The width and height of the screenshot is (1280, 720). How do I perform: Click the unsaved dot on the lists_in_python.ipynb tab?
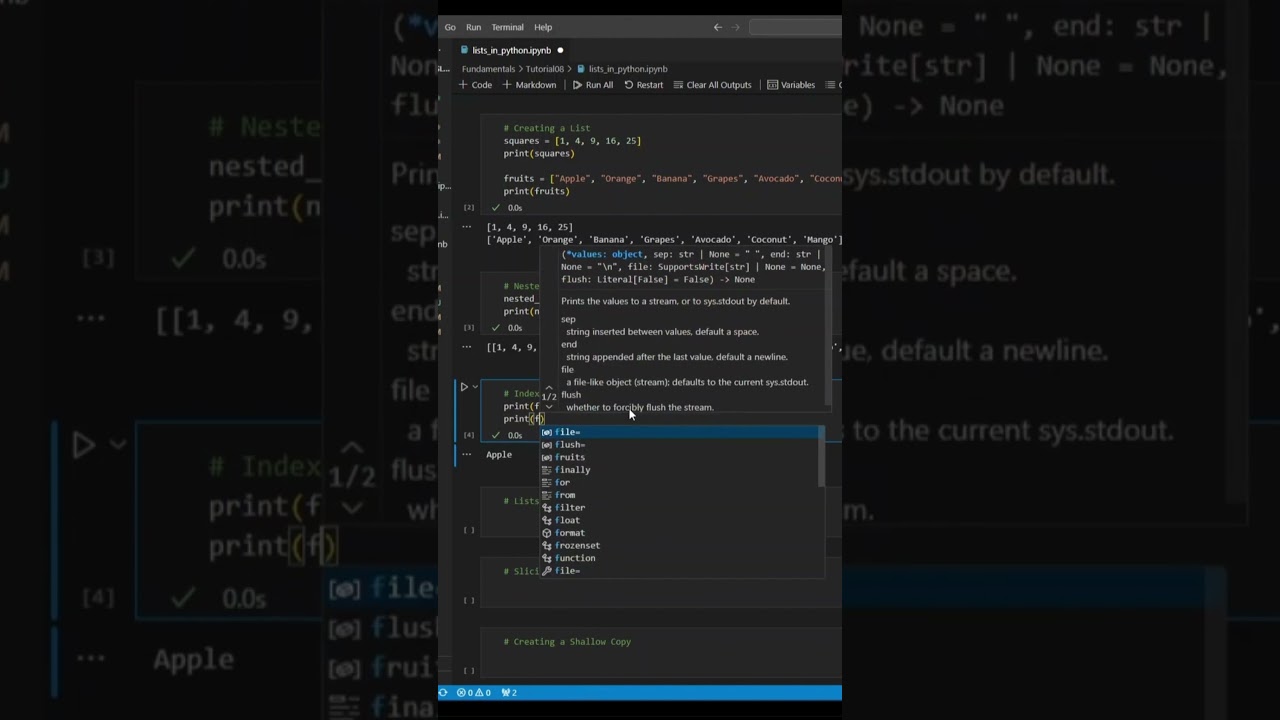pyautogui.click(x=560, y=50)
